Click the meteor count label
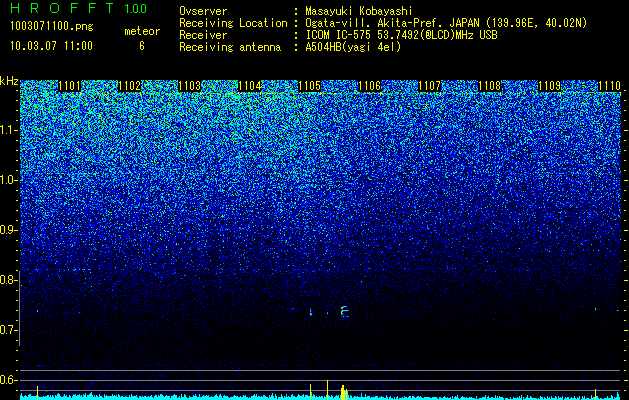 pyautogui.click(x=142, y=31)
